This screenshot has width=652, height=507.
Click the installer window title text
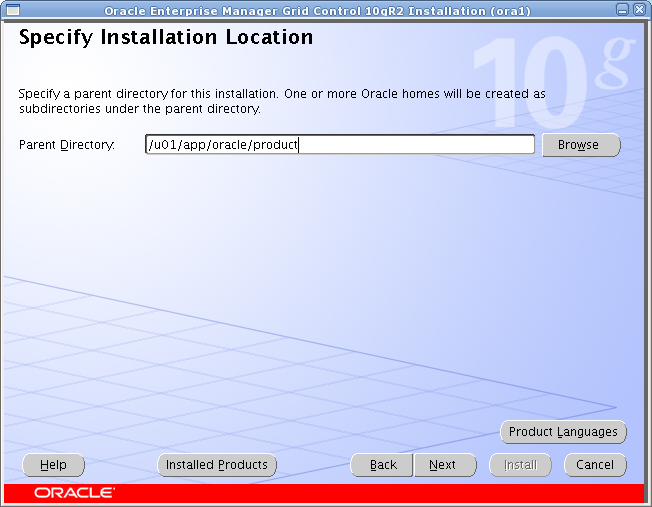pyautogui.click(x=317, y=10)
